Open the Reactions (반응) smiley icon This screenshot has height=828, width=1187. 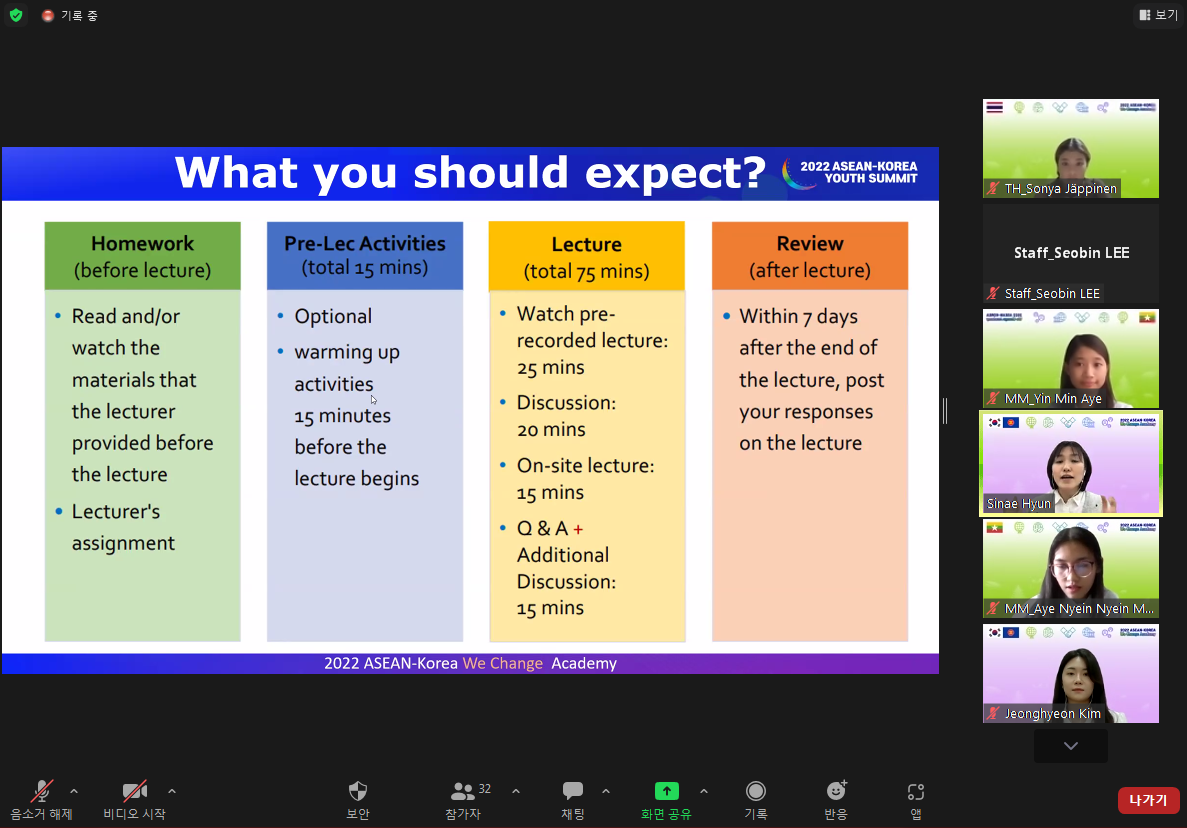(x=836, y=792)
